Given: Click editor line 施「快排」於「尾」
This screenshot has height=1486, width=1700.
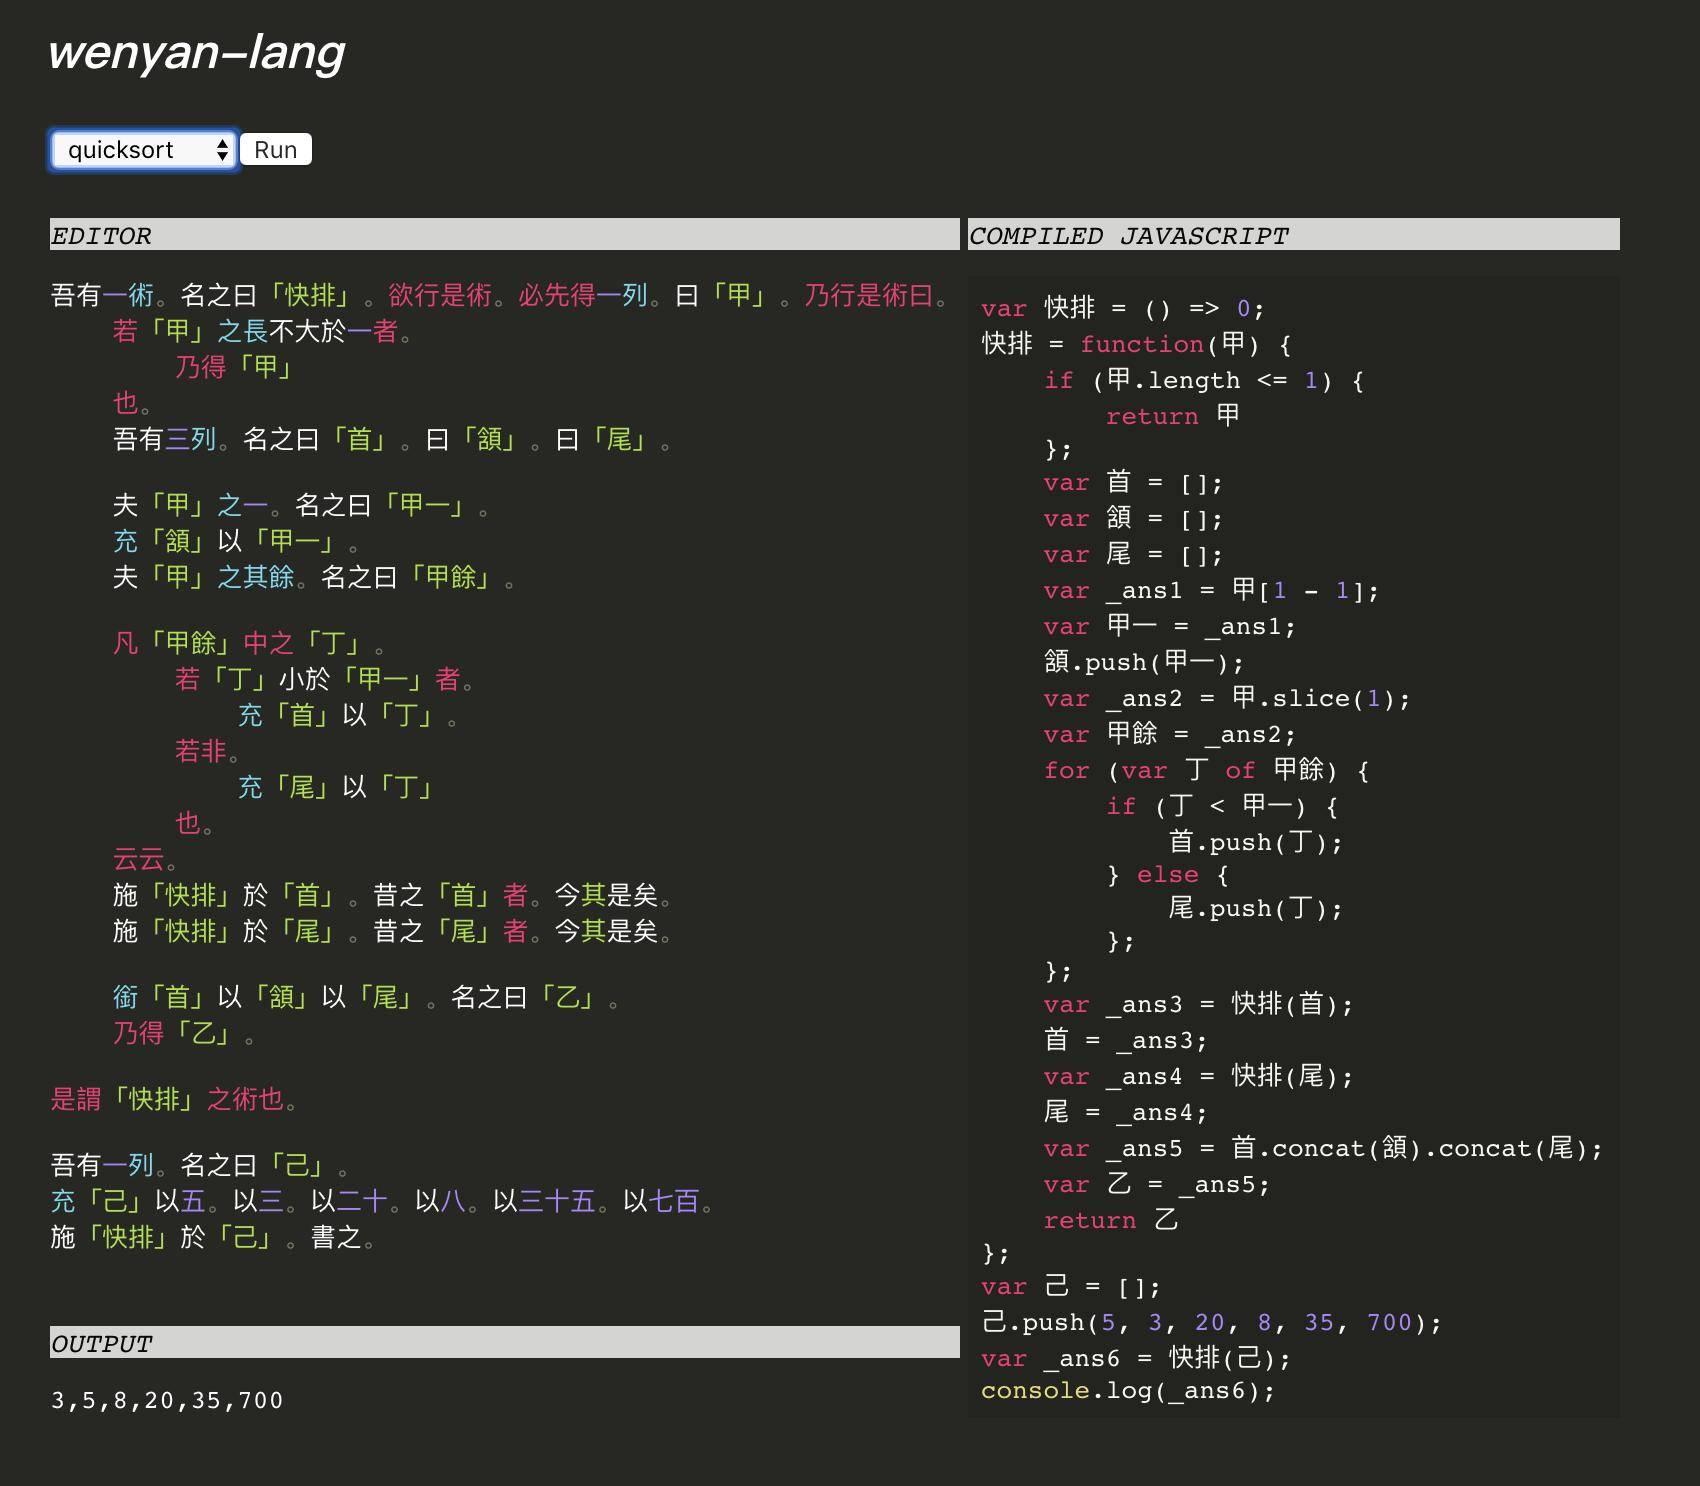Looking at the screenshot, I should 392,931.
